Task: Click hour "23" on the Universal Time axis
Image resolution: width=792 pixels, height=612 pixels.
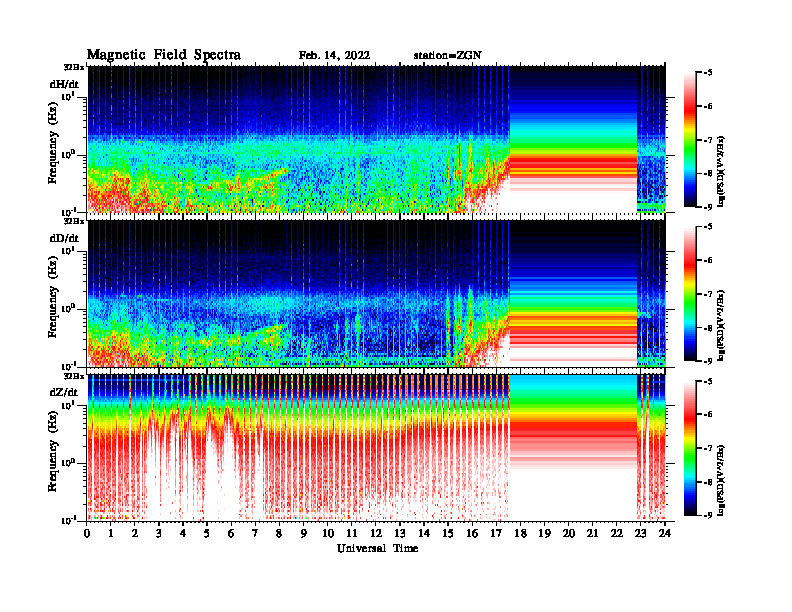Action: [640, 533]
